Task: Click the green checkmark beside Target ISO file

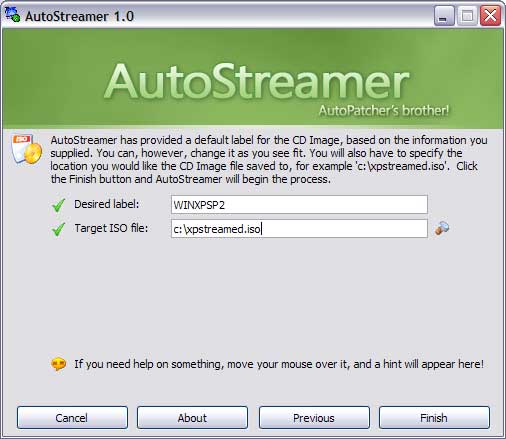Action: [x=59, y=229]
